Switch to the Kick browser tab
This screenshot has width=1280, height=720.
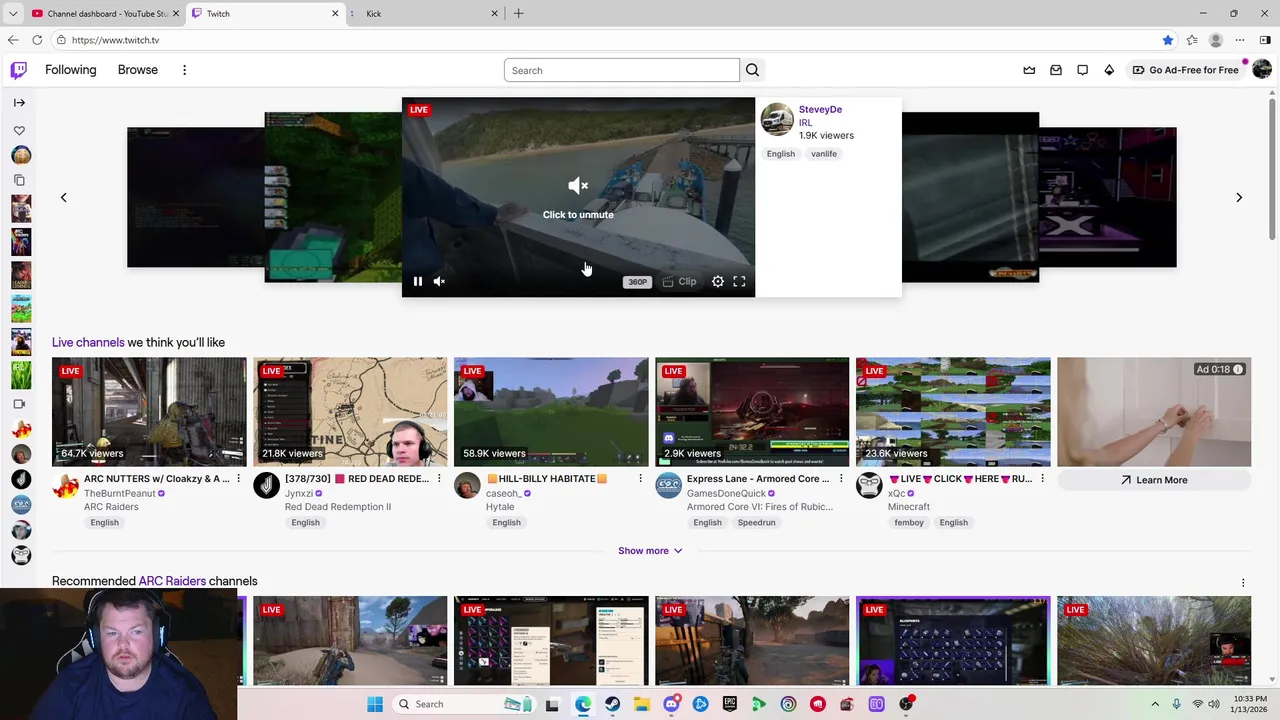pos(425,13)
